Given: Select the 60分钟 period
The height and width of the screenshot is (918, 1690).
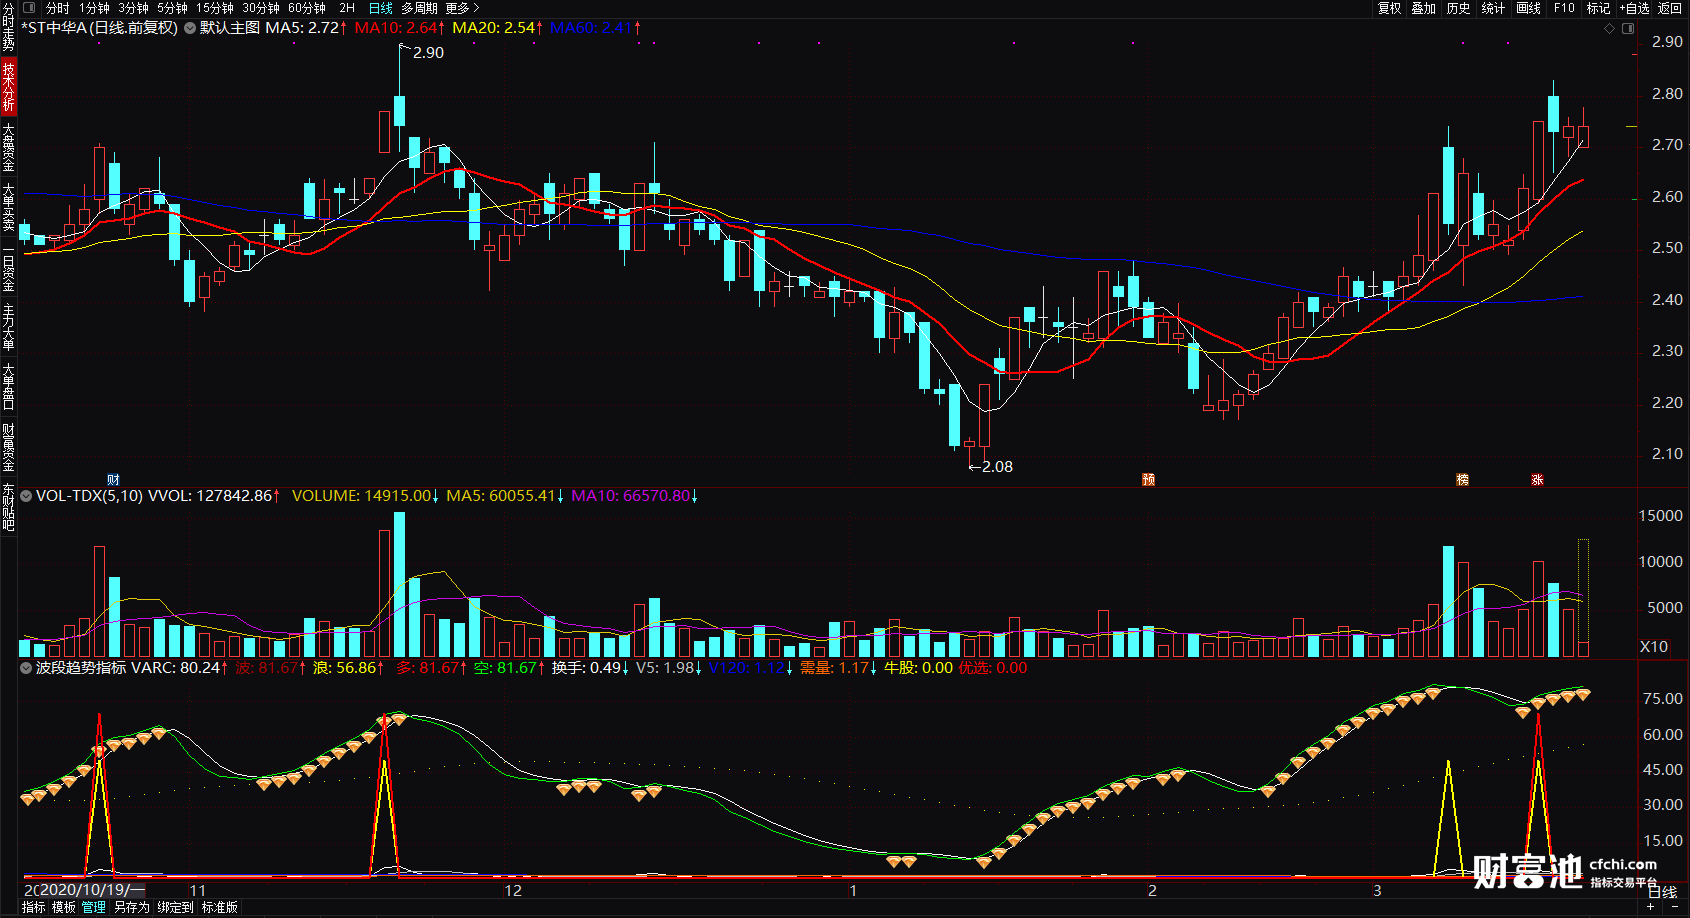Looking at the screenshot, I should [307, 8].
